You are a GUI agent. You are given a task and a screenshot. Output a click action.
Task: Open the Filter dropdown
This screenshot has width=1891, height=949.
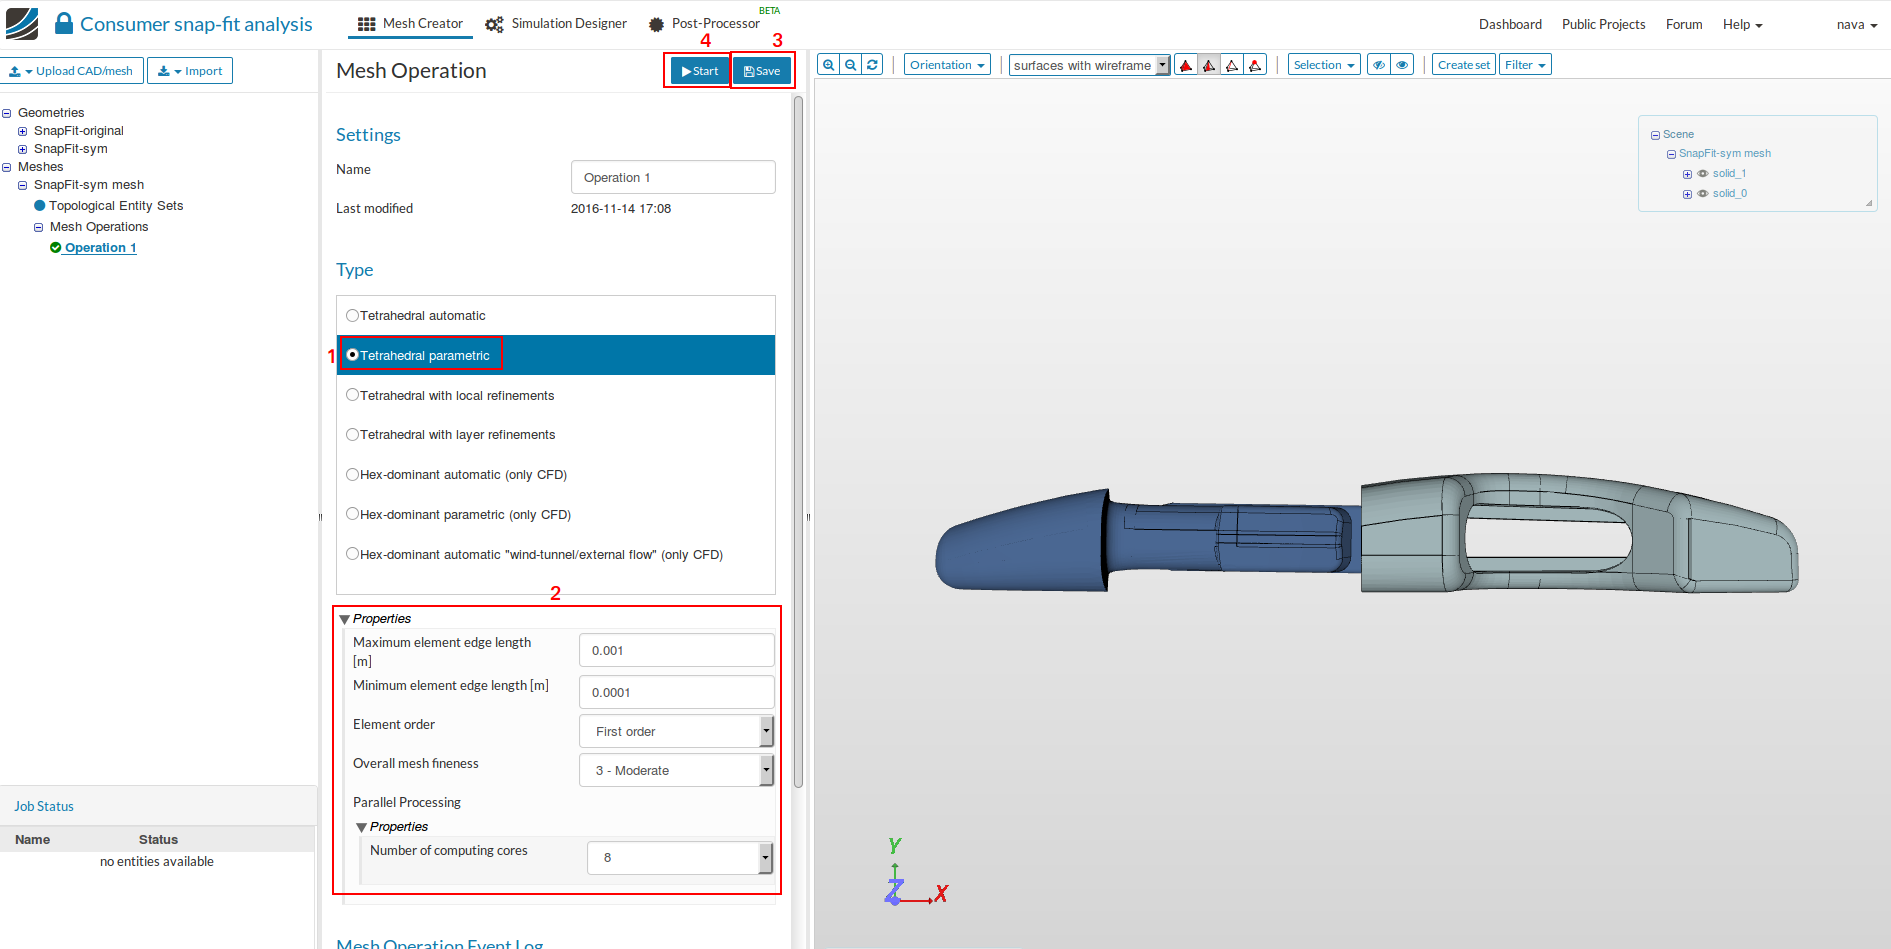pos(1525,65)
